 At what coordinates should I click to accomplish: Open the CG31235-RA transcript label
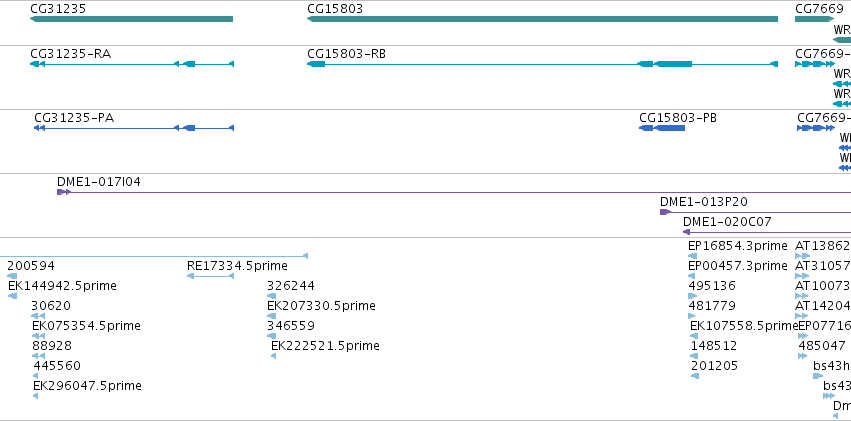tap(71, 54)
